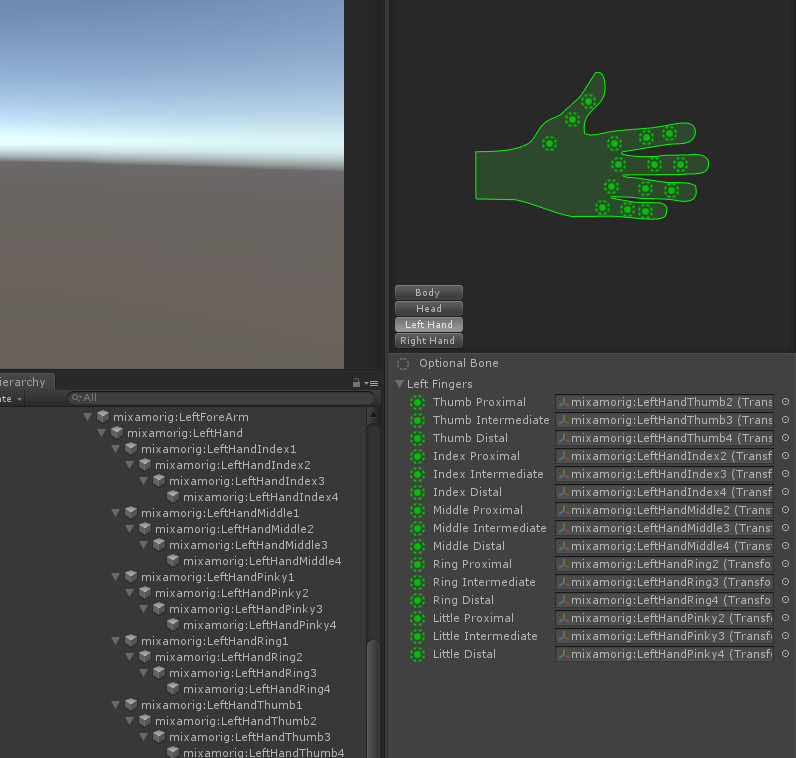Click the cube icon of mixamorig:LeftHandMiddle4
Viewport: 796px width, 758px height.
pos(173,561)
